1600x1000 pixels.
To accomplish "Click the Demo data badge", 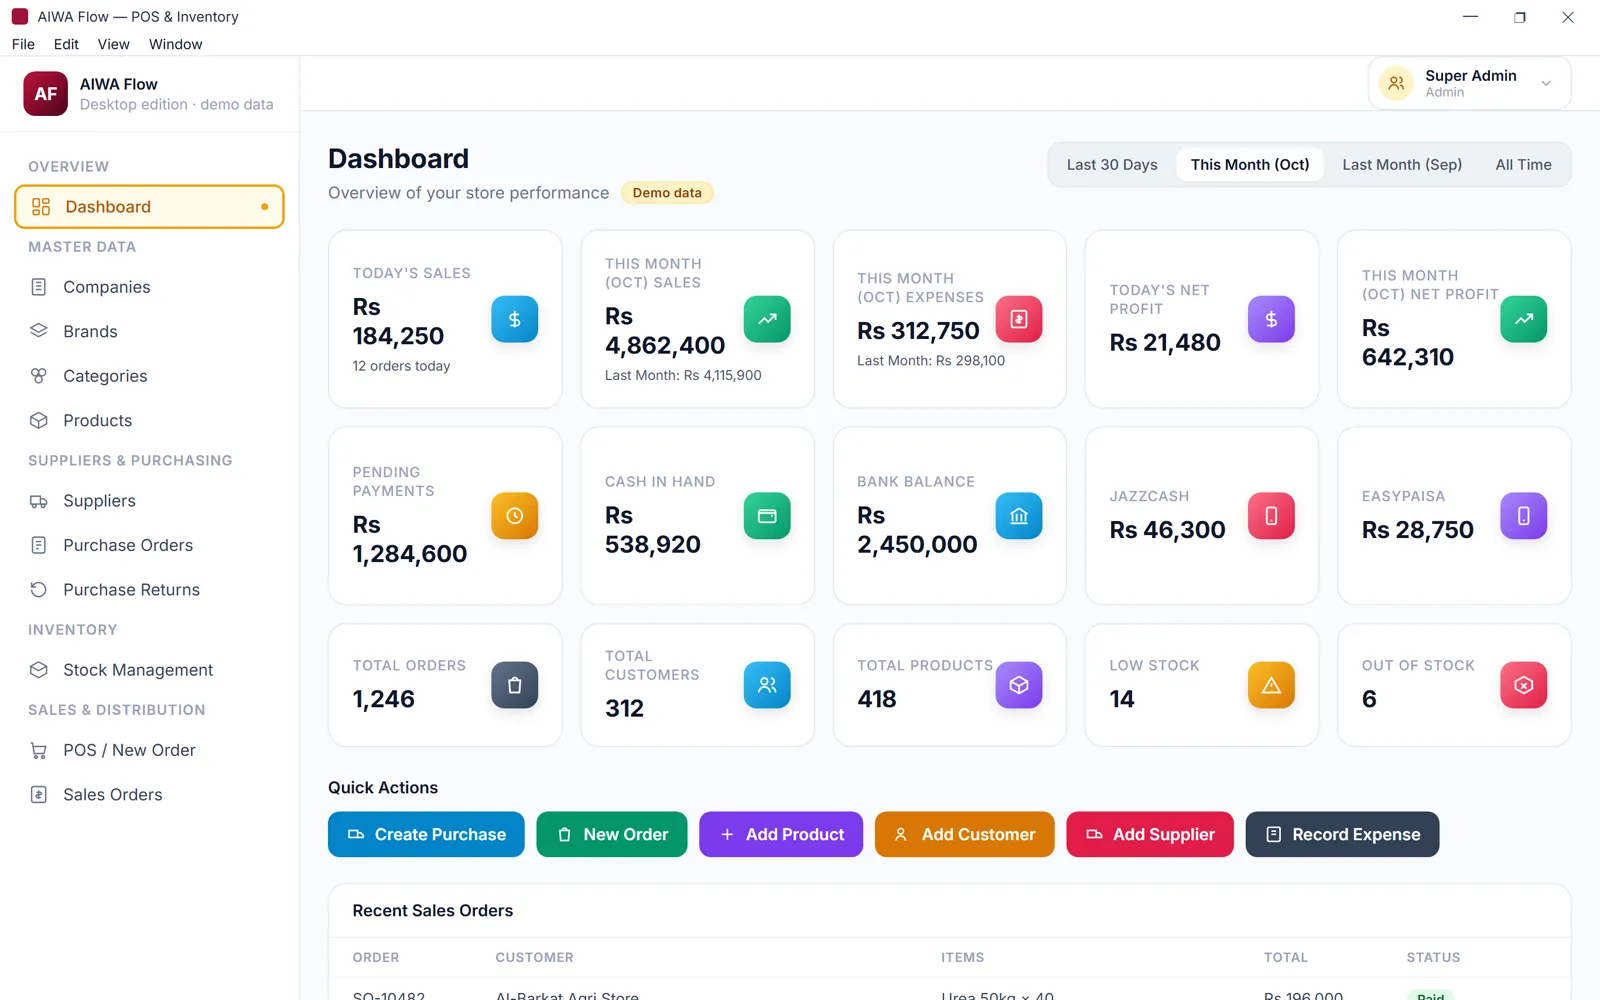I will pos(667,193).
